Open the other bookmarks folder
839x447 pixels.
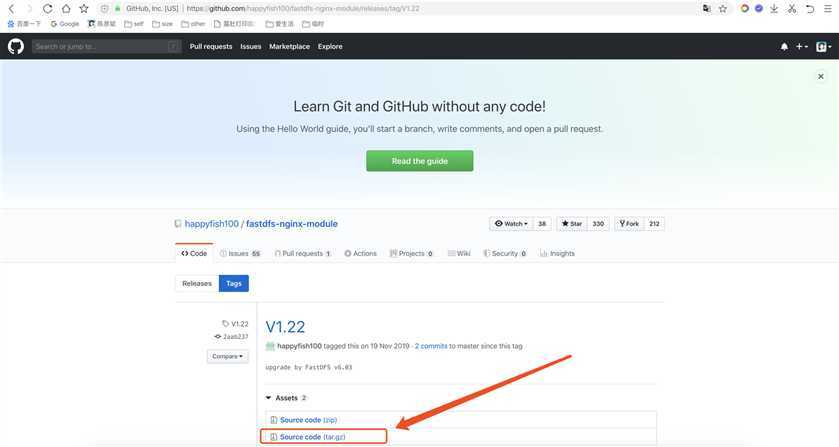pos(193,24)
